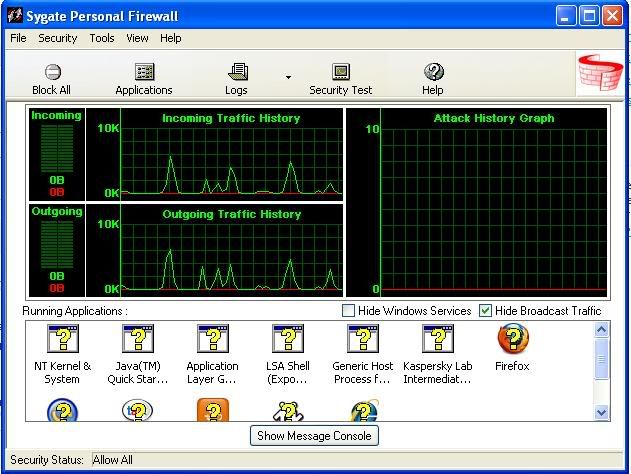Select the Generic Host Process application icon
Viewport: 631px width, 474px height.
tap(363, 339)
